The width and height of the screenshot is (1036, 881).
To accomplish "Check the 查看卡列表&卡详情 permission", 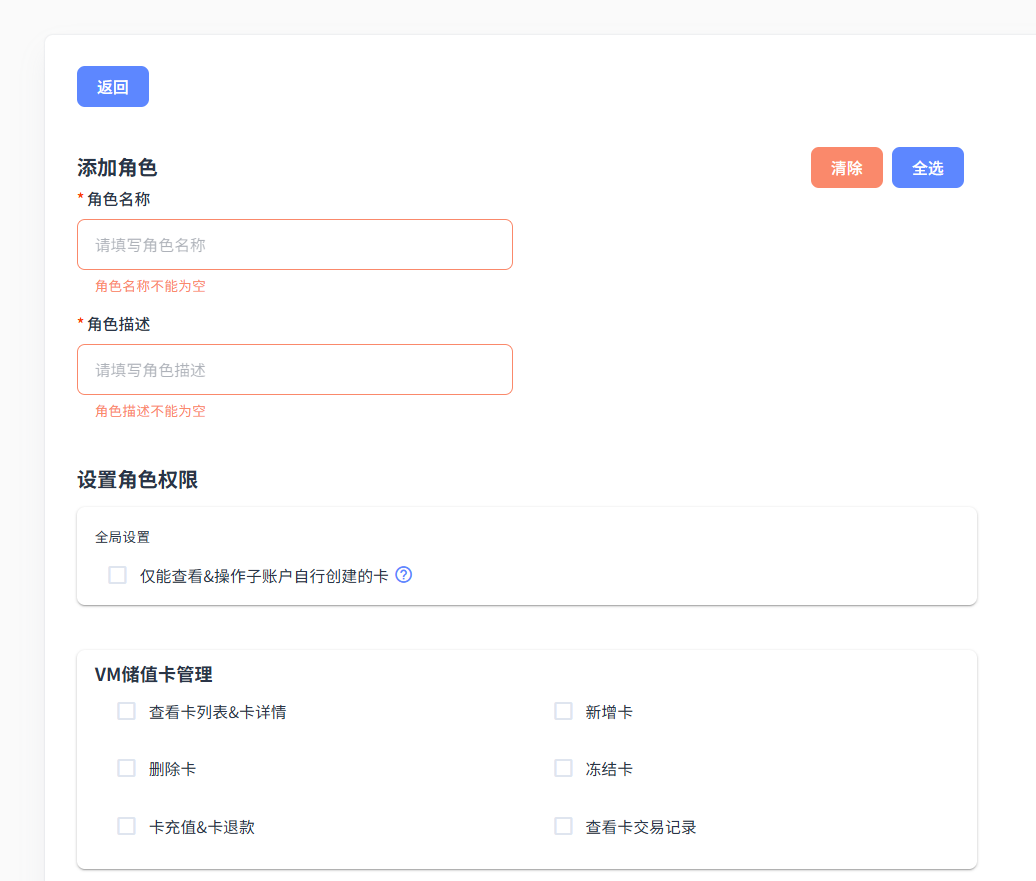I will click(126, 711).
